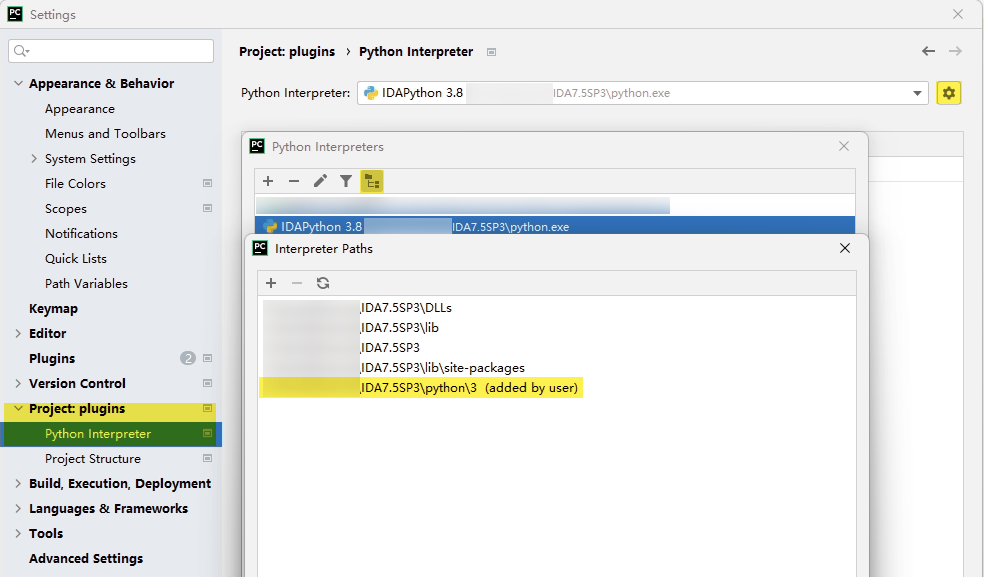
Task: Open Project Structure settings
Action: [93, 458]
